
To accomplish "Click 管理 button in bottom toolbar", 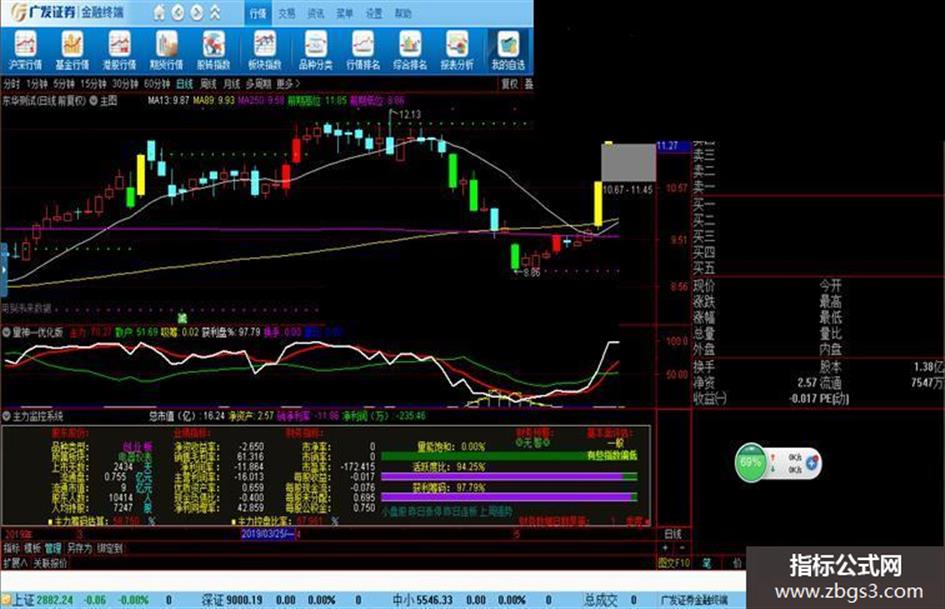I will click(52, 548).
